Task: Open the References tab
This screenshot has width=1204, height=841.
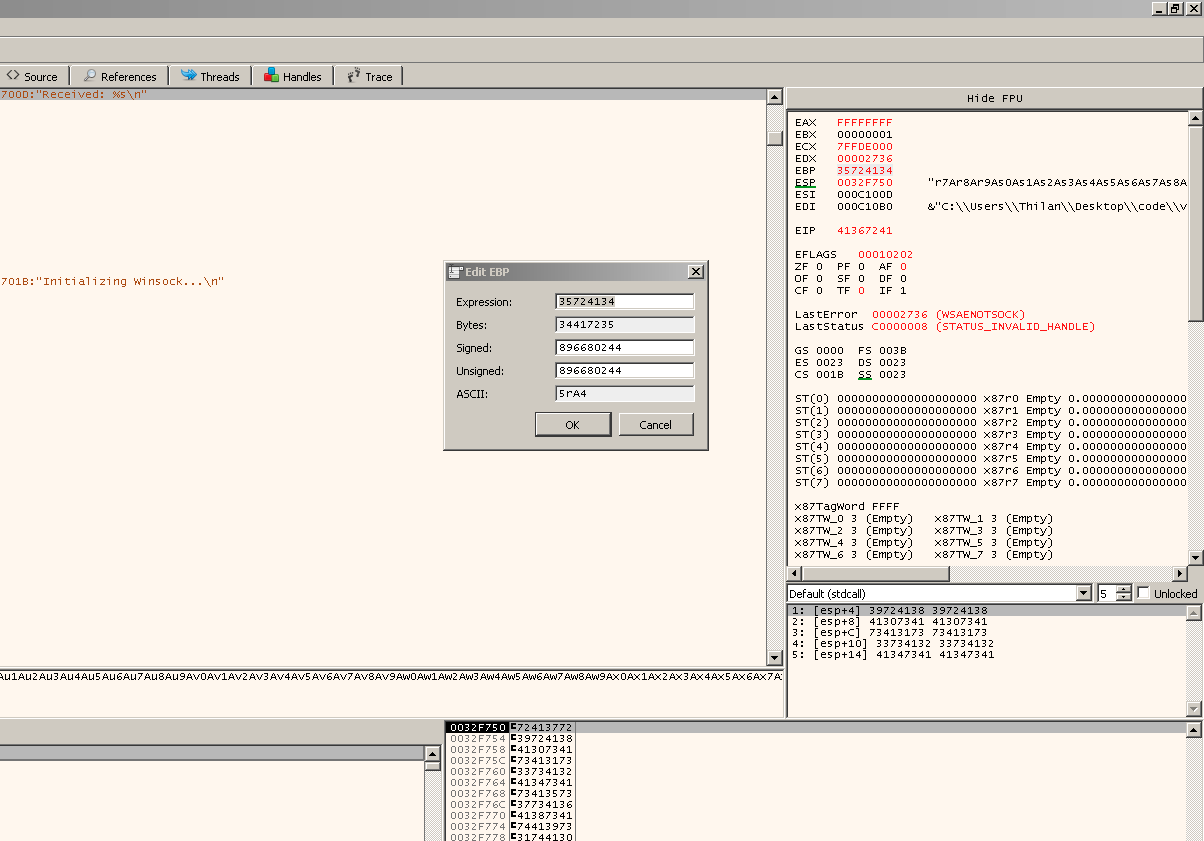Action: click(120, 76)
